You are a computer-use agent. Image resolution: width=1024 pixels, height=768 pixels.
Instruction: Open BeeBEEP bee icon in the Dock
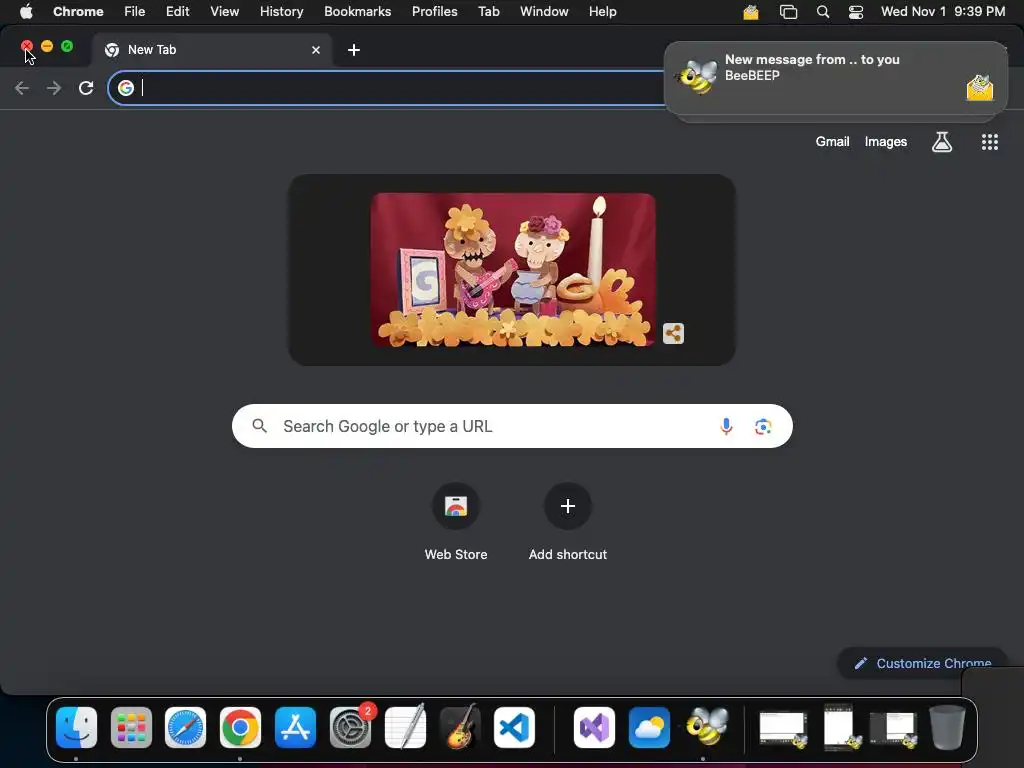[x=705, y=726]
